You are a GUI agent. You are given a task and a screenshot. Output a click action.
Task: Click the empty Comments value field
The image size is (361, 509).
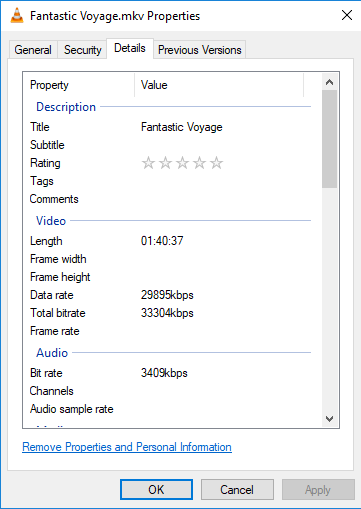223,199
